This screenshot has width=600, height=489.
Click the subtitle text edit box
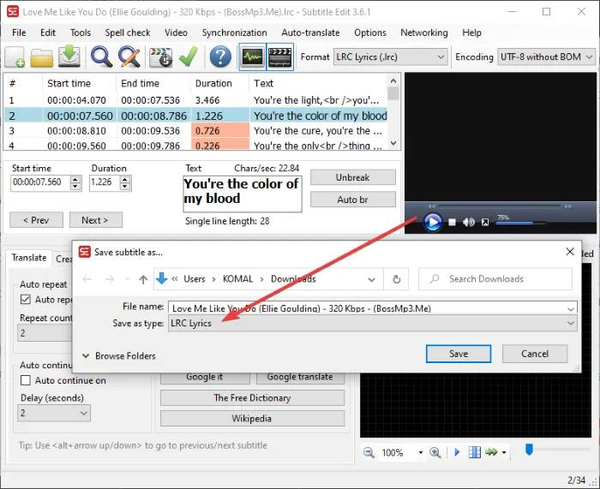pos(243,194)
